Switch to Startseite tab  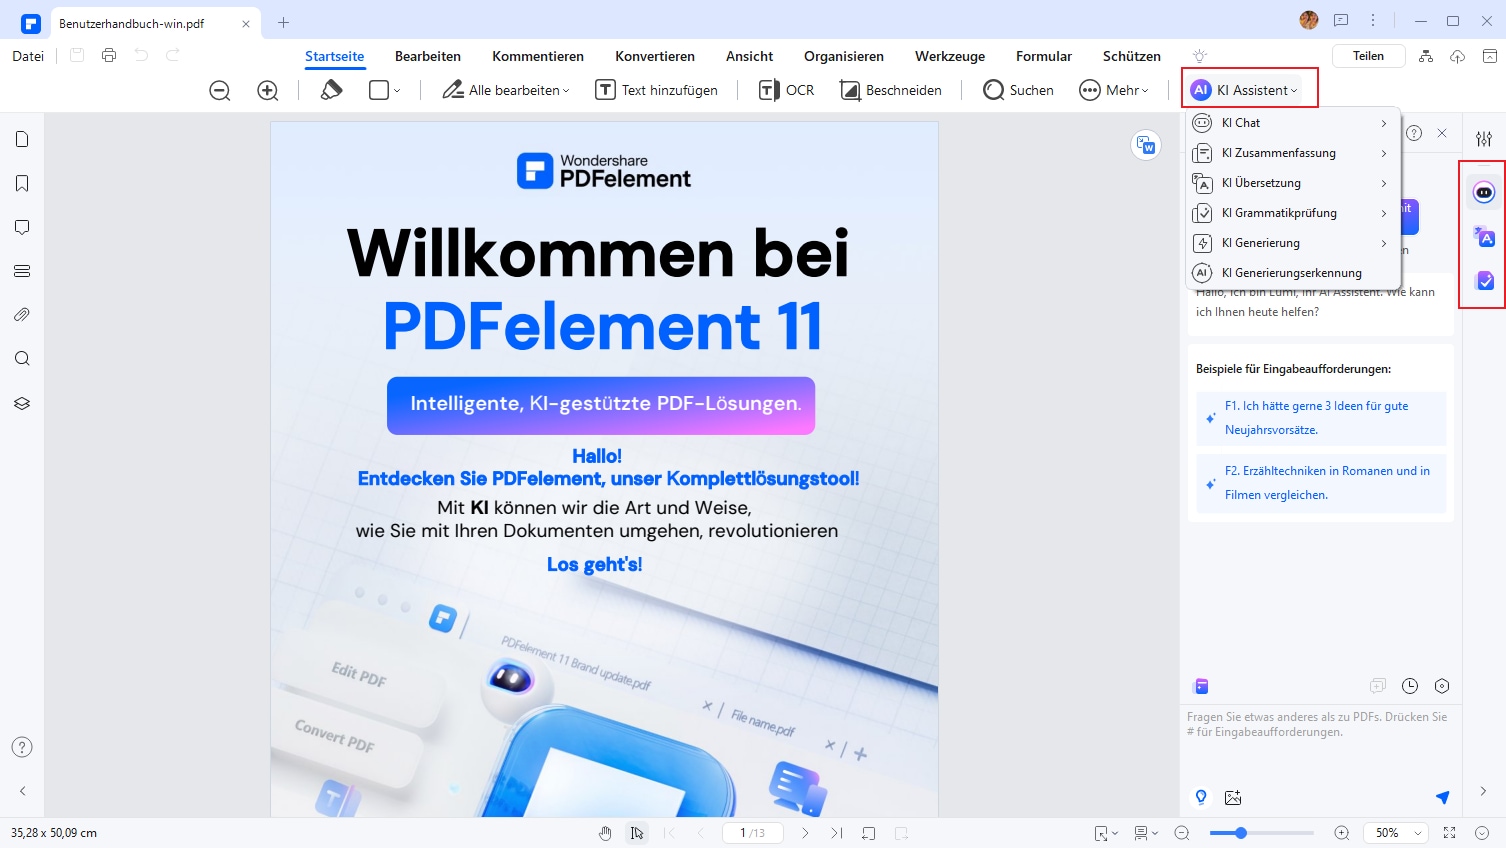tap(334, 56)
